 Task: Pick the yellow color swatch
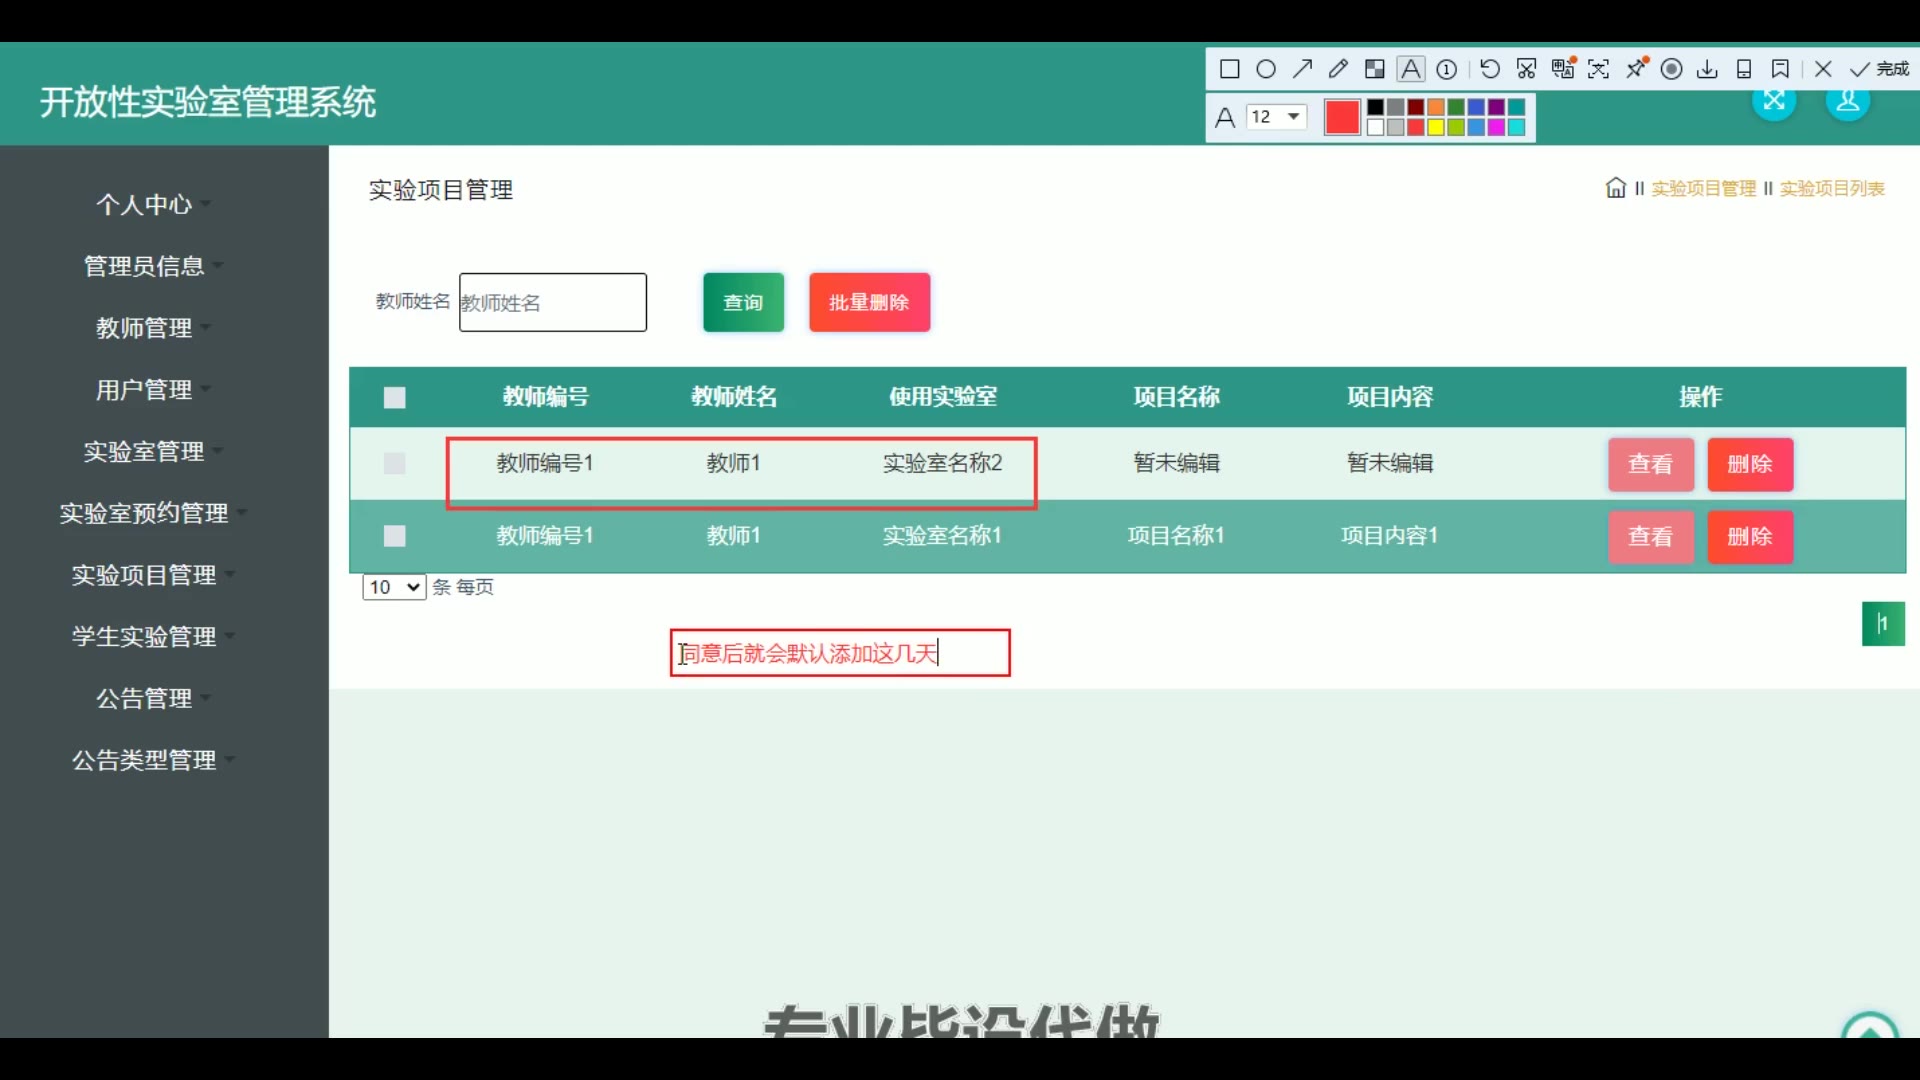pos(1436,127)
